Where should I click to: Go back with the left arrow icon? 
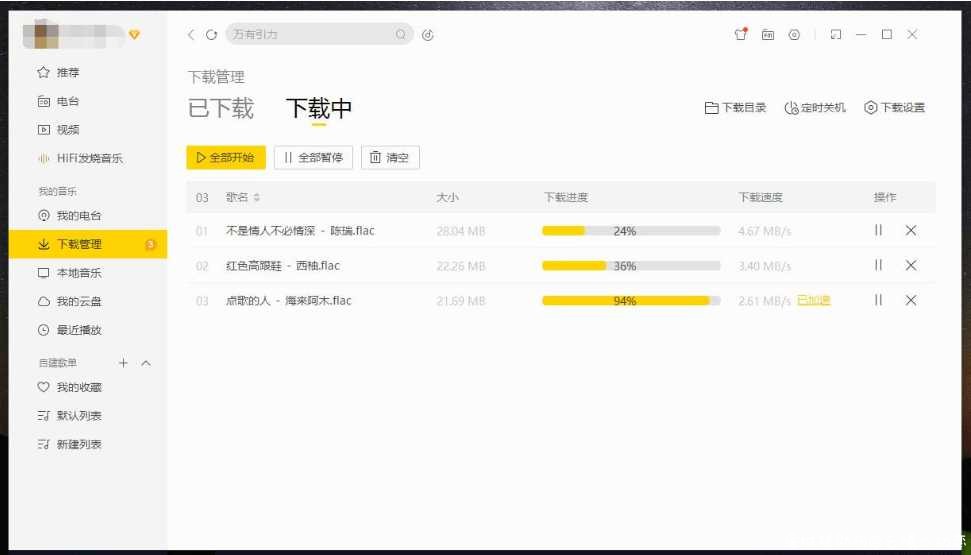pos(191,35)
